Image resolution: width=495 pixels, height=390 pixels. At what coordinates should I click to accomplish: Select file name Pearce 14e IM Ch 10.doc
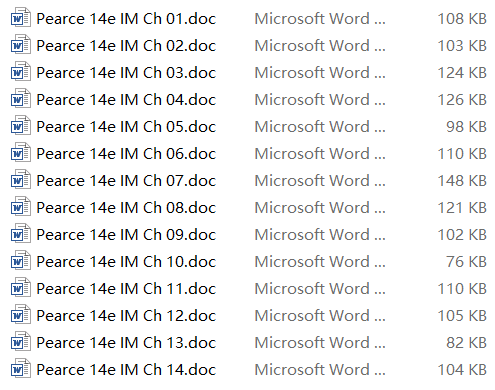[x=126, y=262]
